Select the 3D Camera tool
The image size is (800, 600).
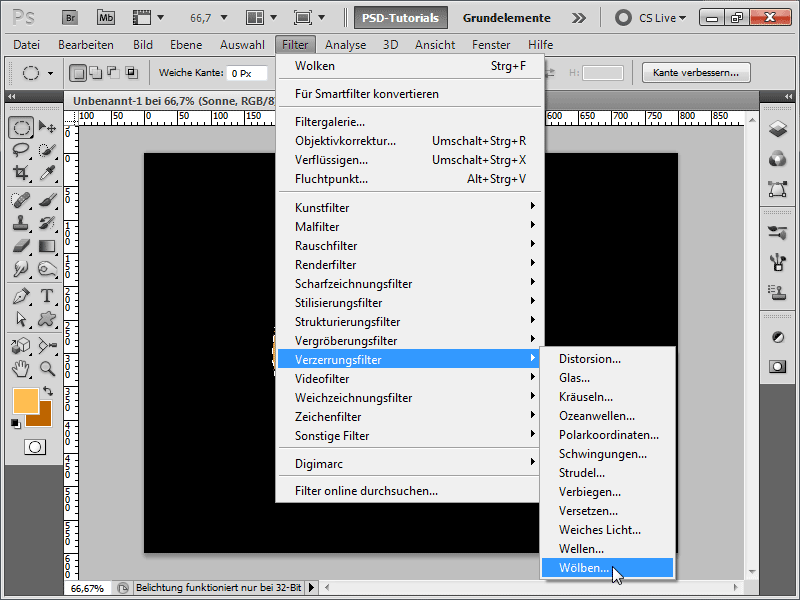pos(47,345)
